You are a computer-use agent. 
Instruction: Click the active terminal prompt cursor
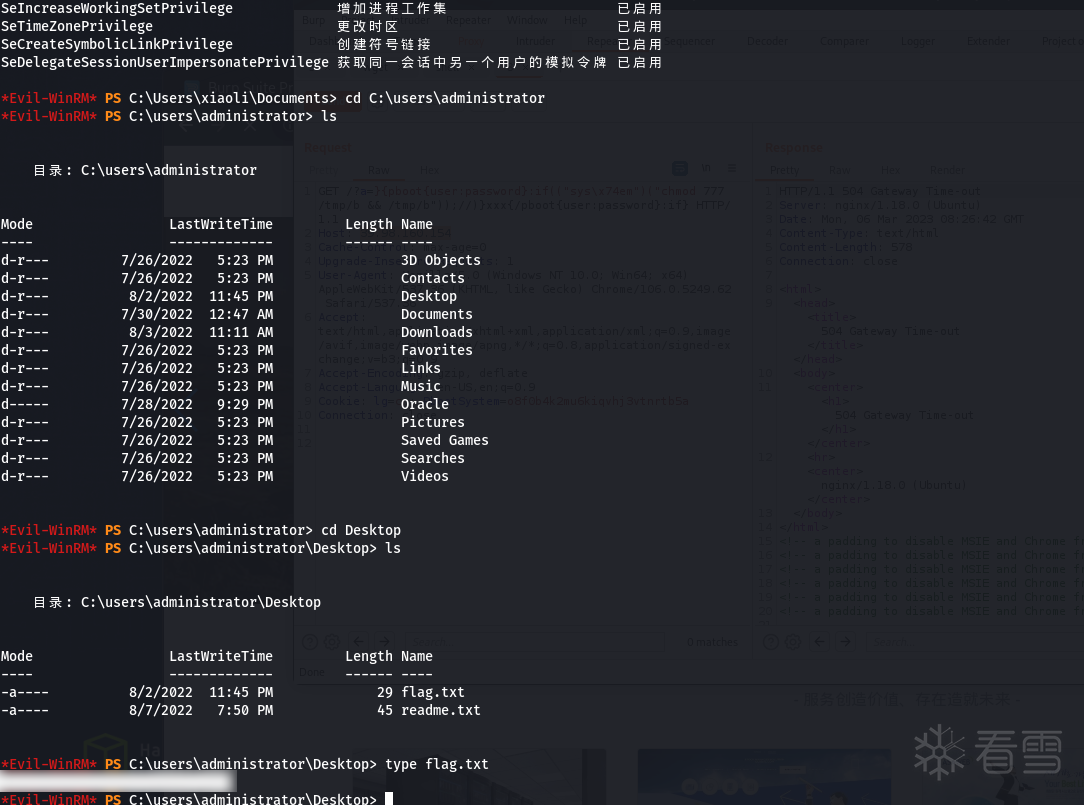[389, 799]
